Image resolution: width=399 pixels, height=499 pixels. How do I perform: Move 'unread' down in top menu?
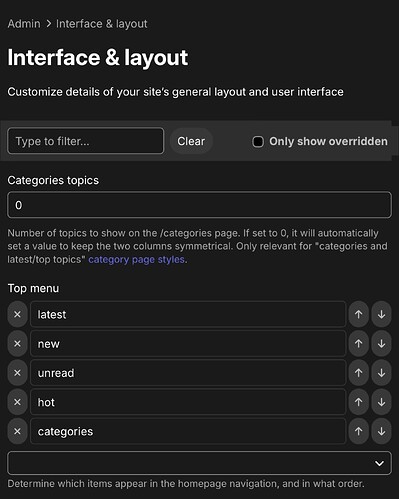(x=382, y=373)
